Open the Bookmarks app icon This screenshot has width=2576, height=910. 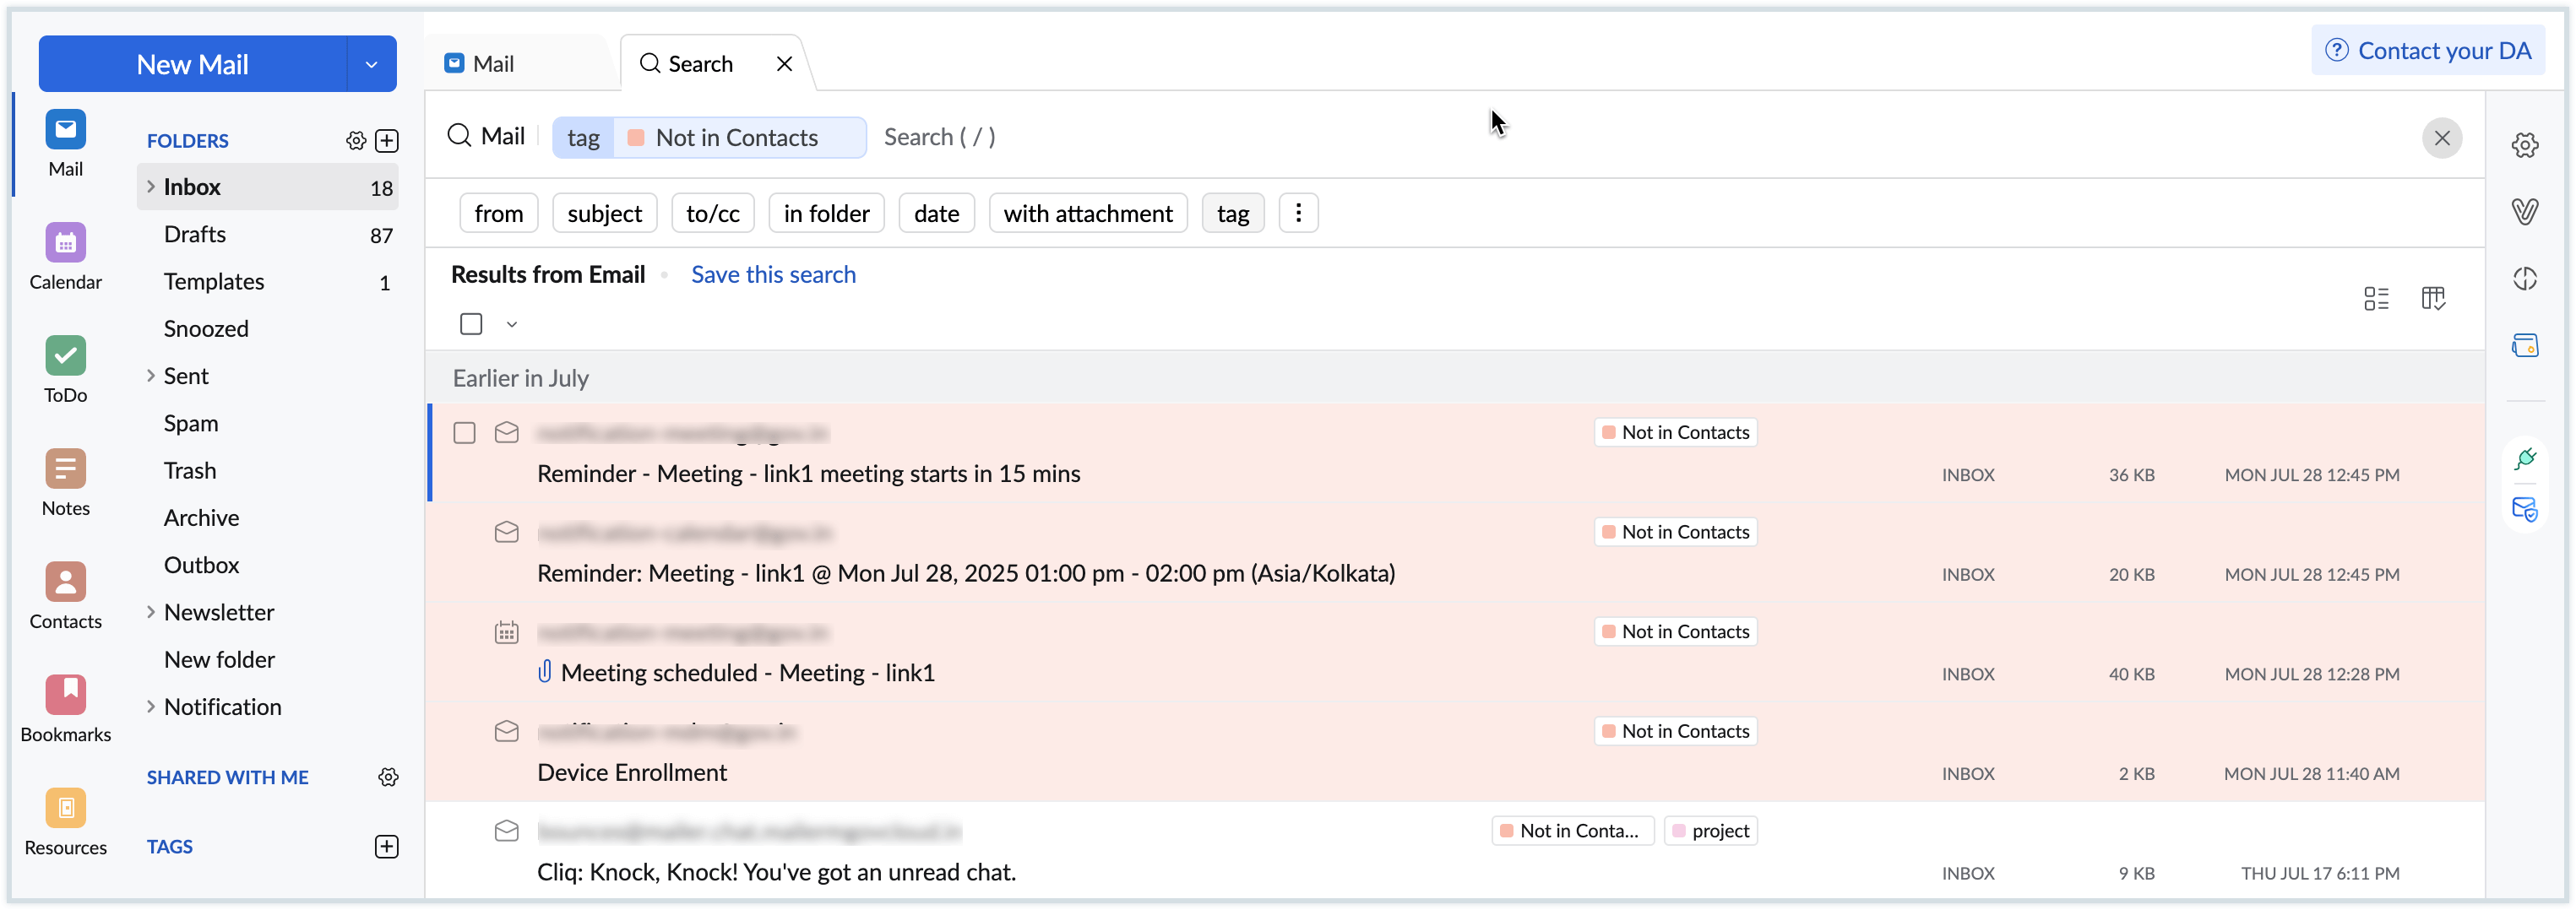(x=65, y=695)
